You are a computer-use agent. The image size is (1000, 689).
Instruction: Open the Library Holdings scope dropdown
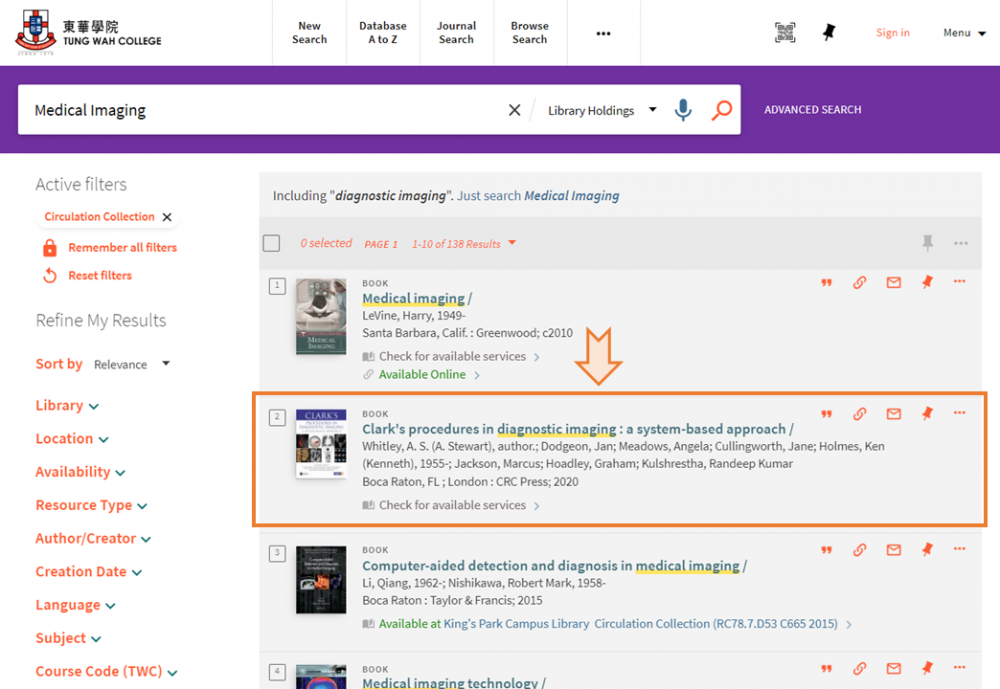(x=602, y=110)
